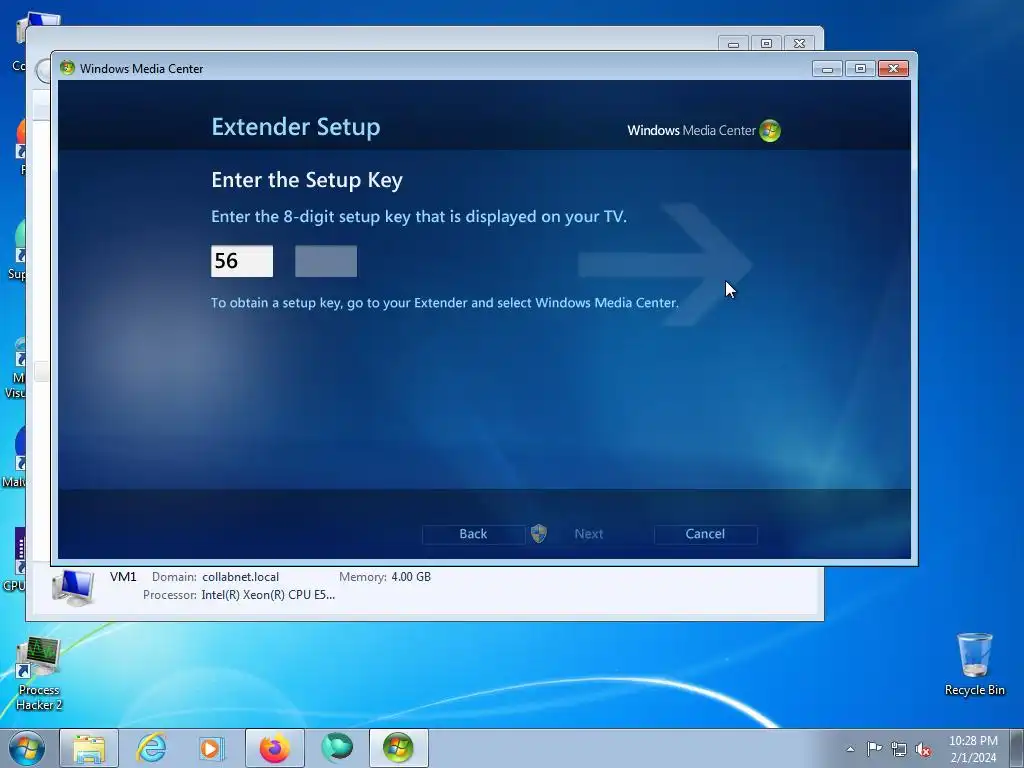Open the Windows Start menu

point(27,748)
